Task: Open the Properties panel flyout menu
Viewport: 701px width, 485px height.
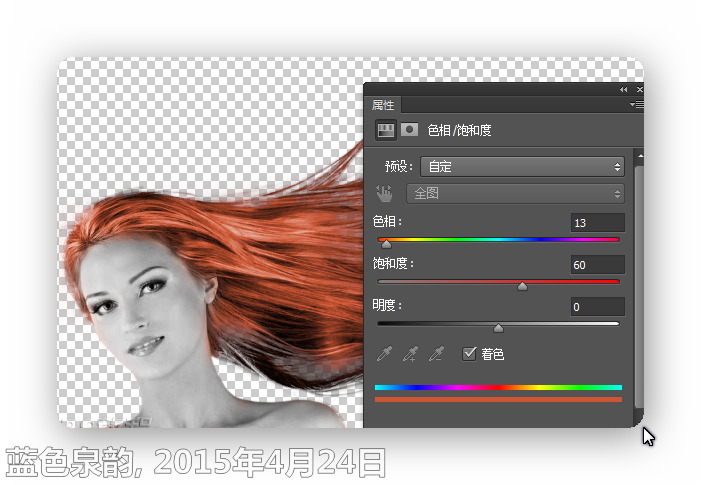Action: tap(637, 105)
